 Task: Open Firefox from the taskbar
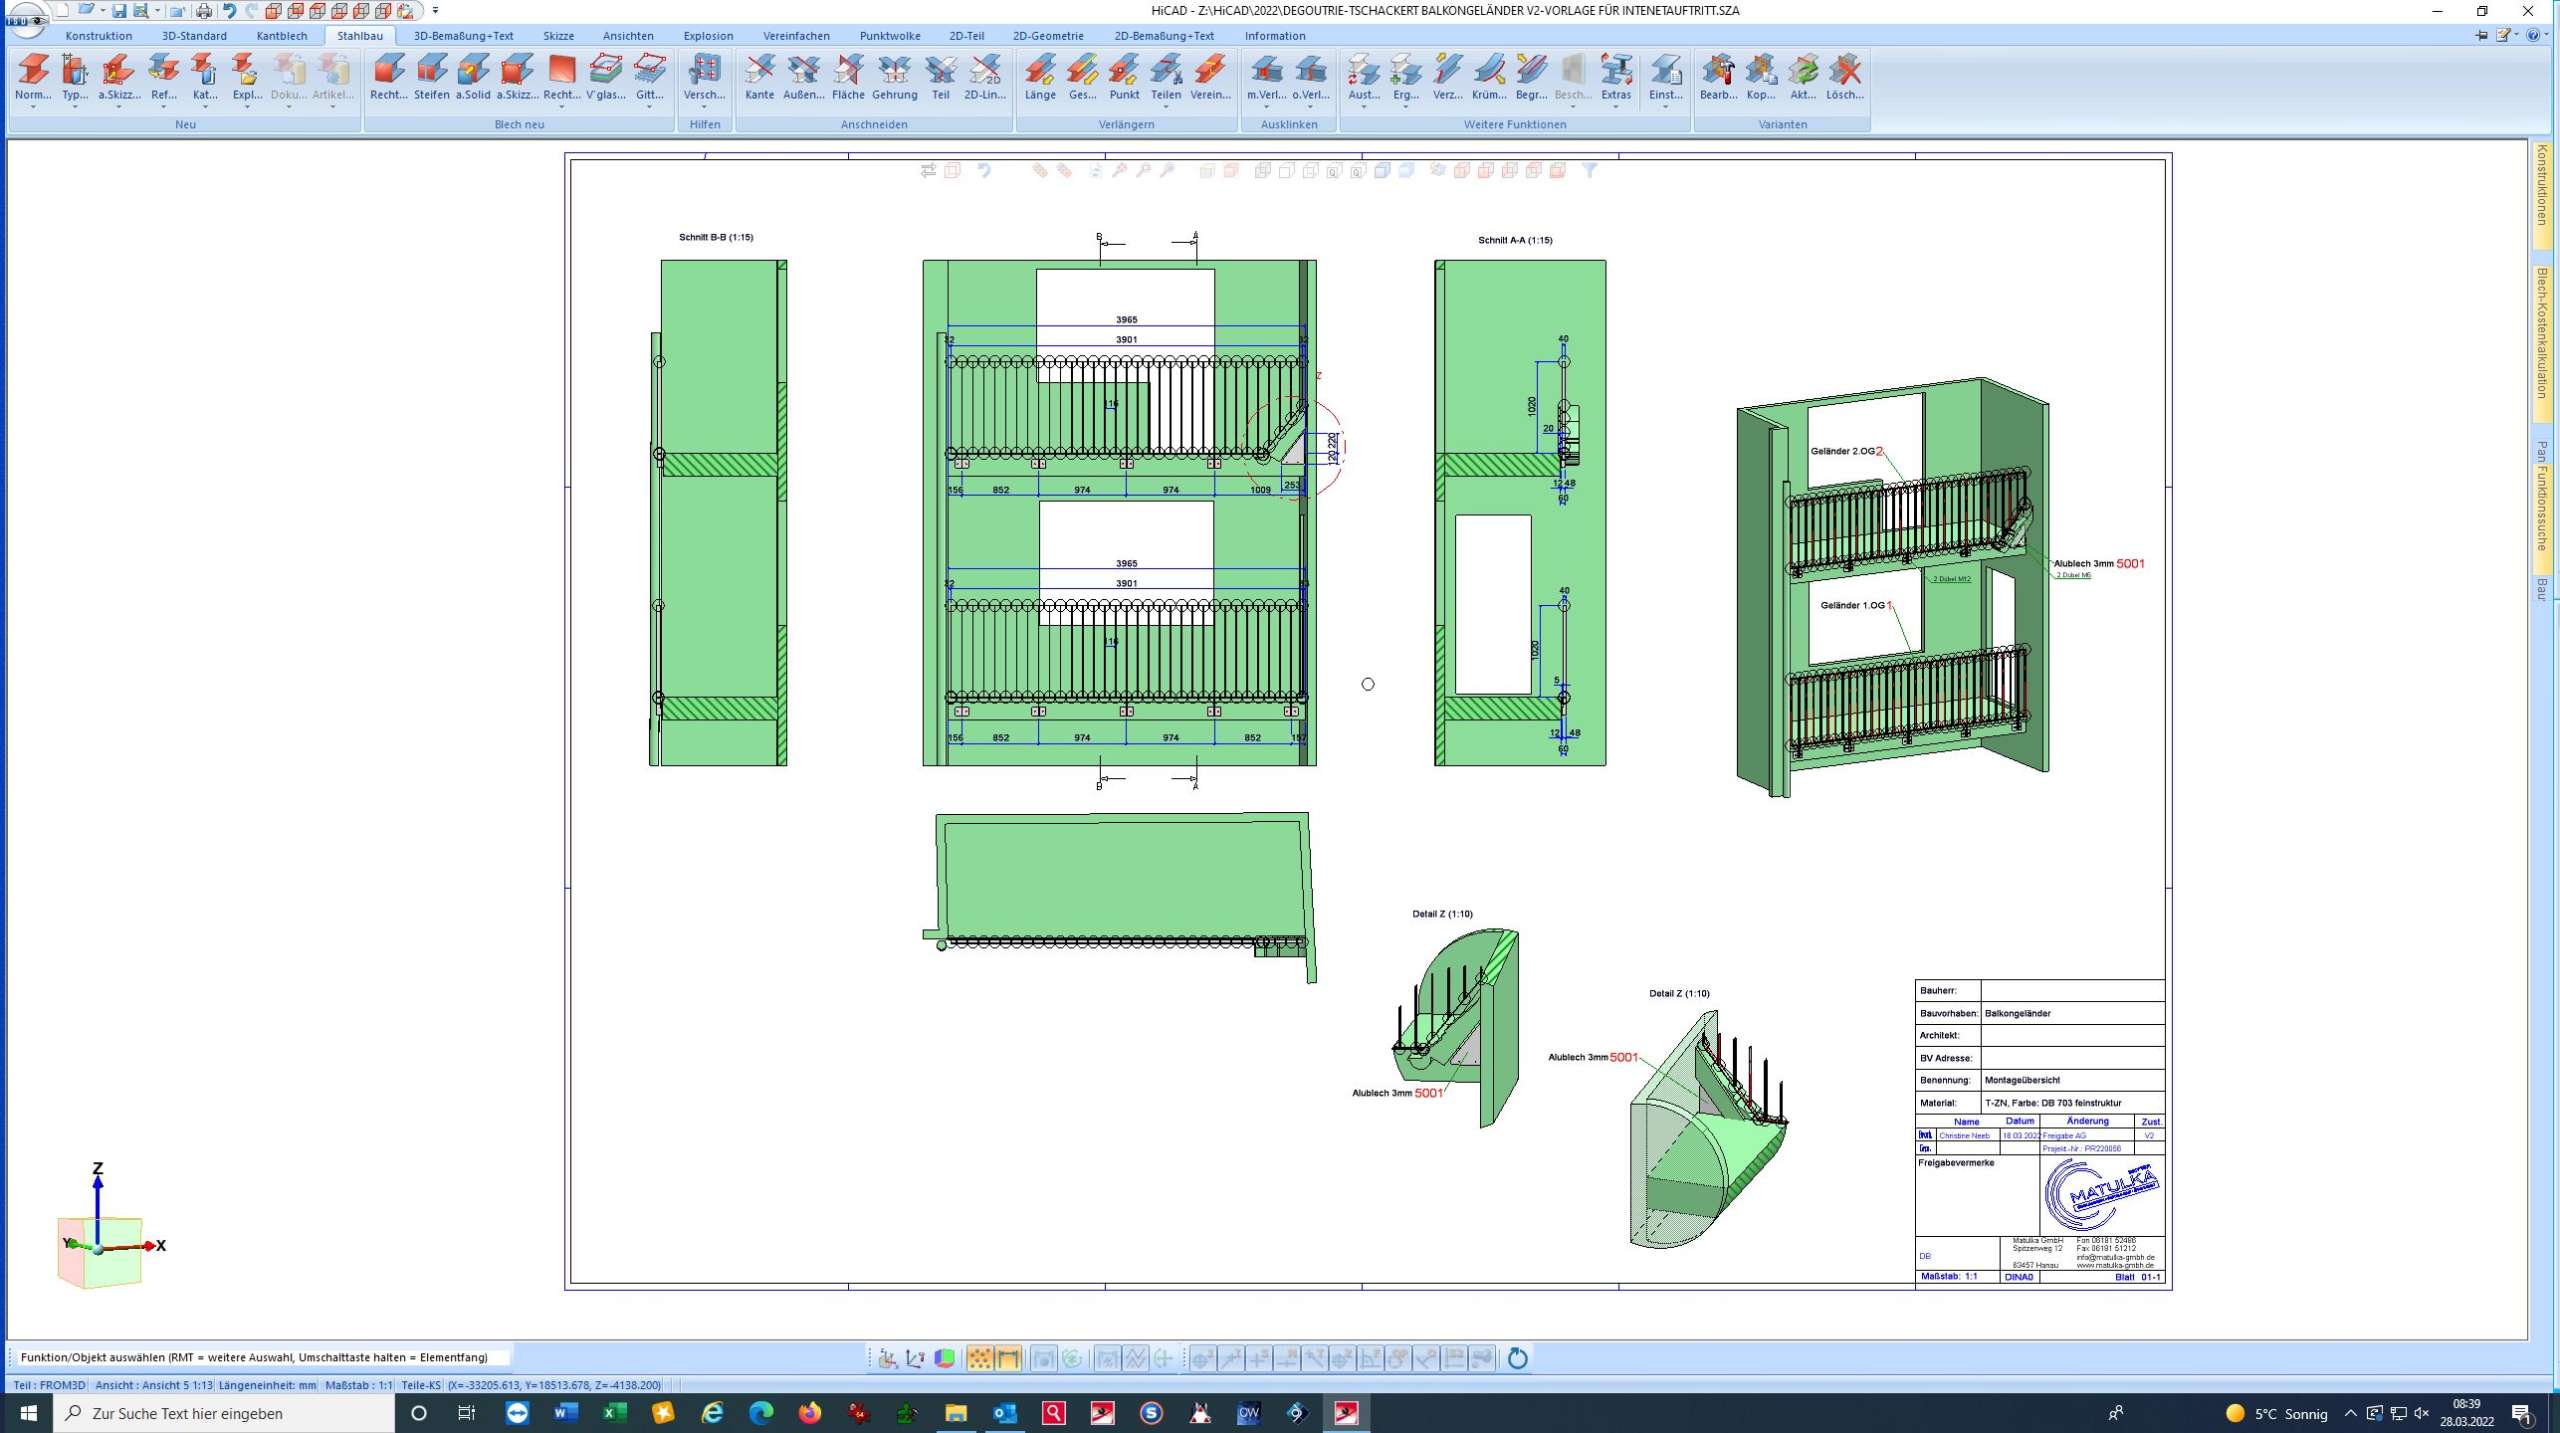coord(809,1413)
